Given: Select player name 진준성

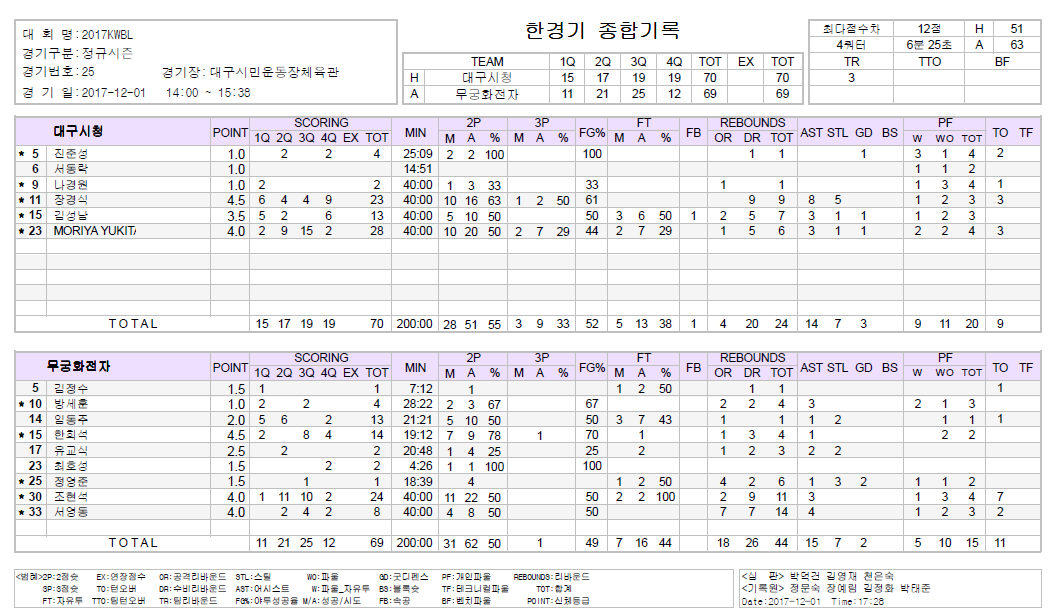Looking at the screenshot, I should pos(71,154).
